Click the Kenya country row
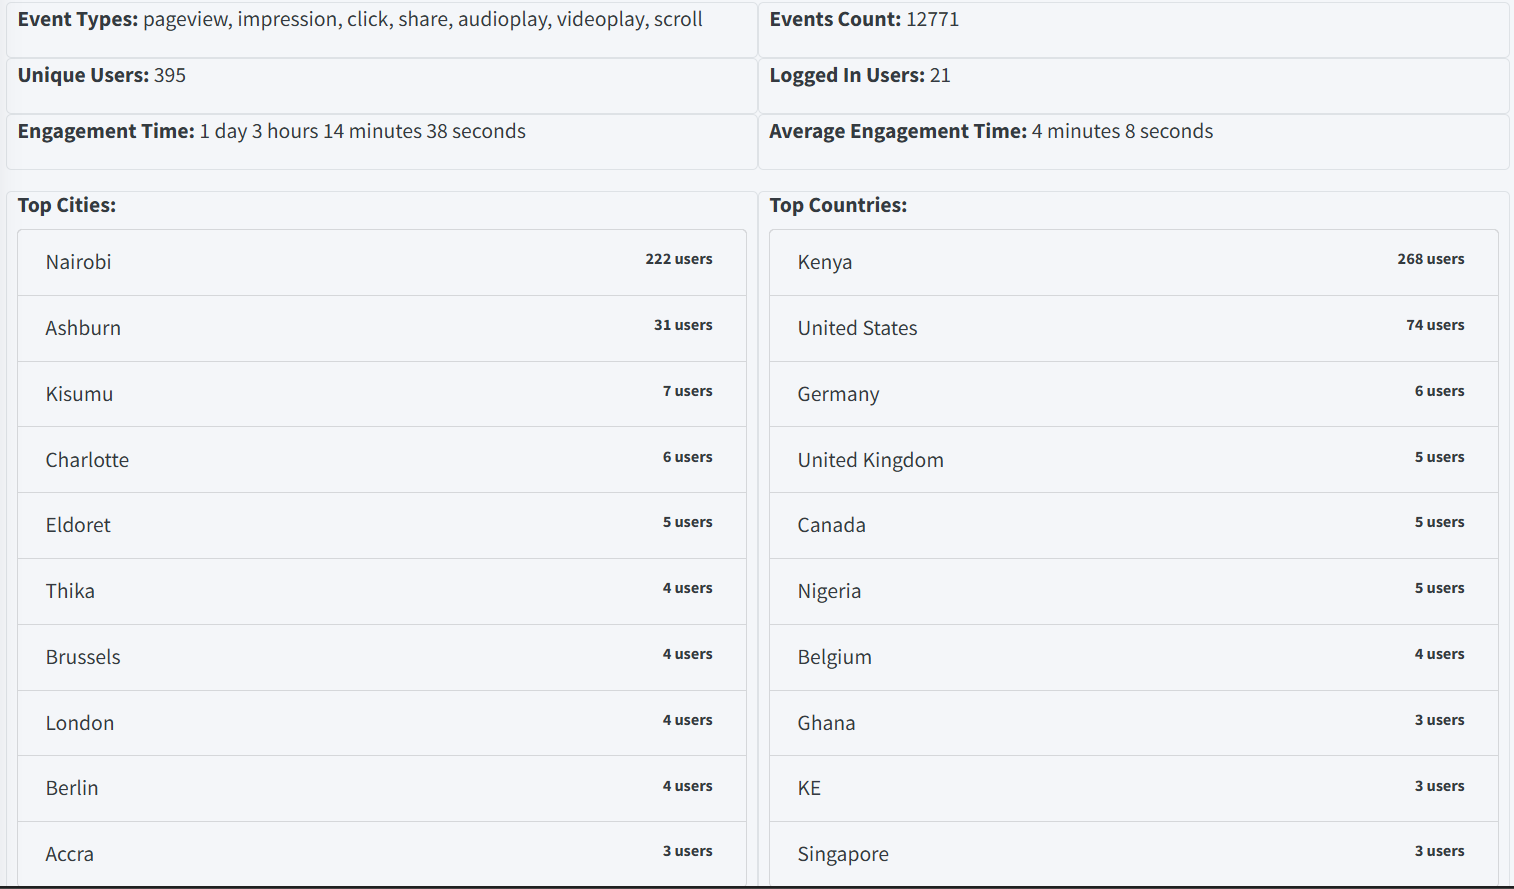 pyautogui.click(x=1133, y=262)
